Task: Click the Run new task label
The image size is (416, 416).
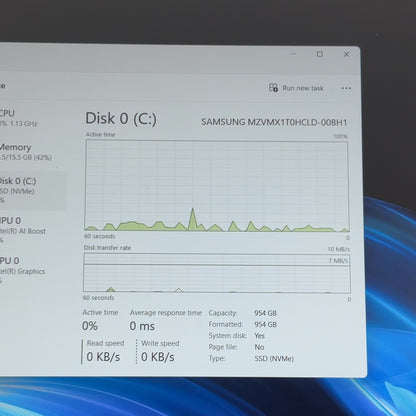Action: pyautogui.click(x=303, y=88)
